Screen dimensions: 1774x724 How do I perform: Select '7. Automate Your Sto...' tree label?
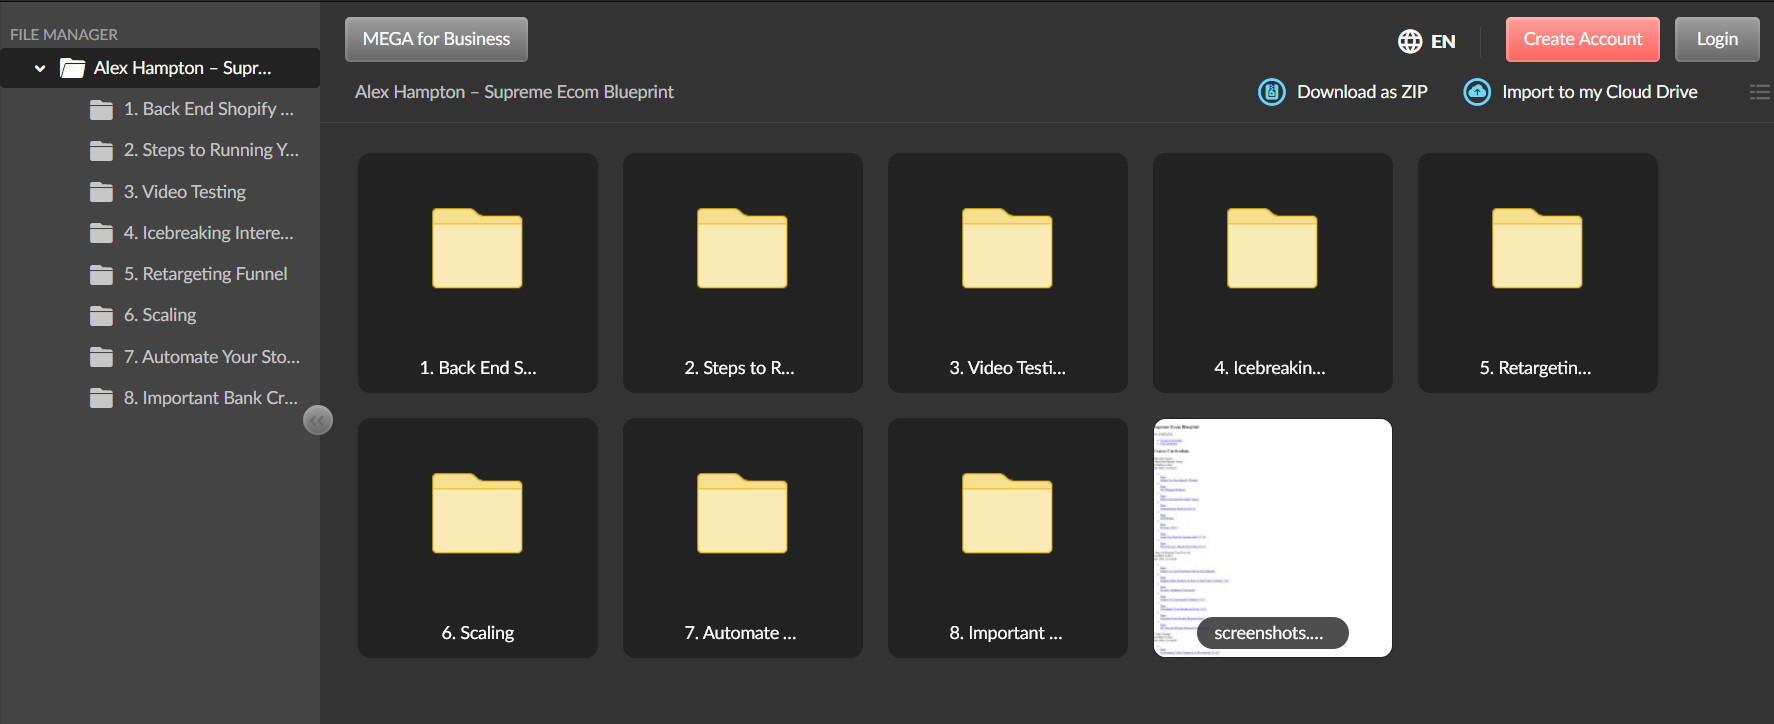point(212,357)
